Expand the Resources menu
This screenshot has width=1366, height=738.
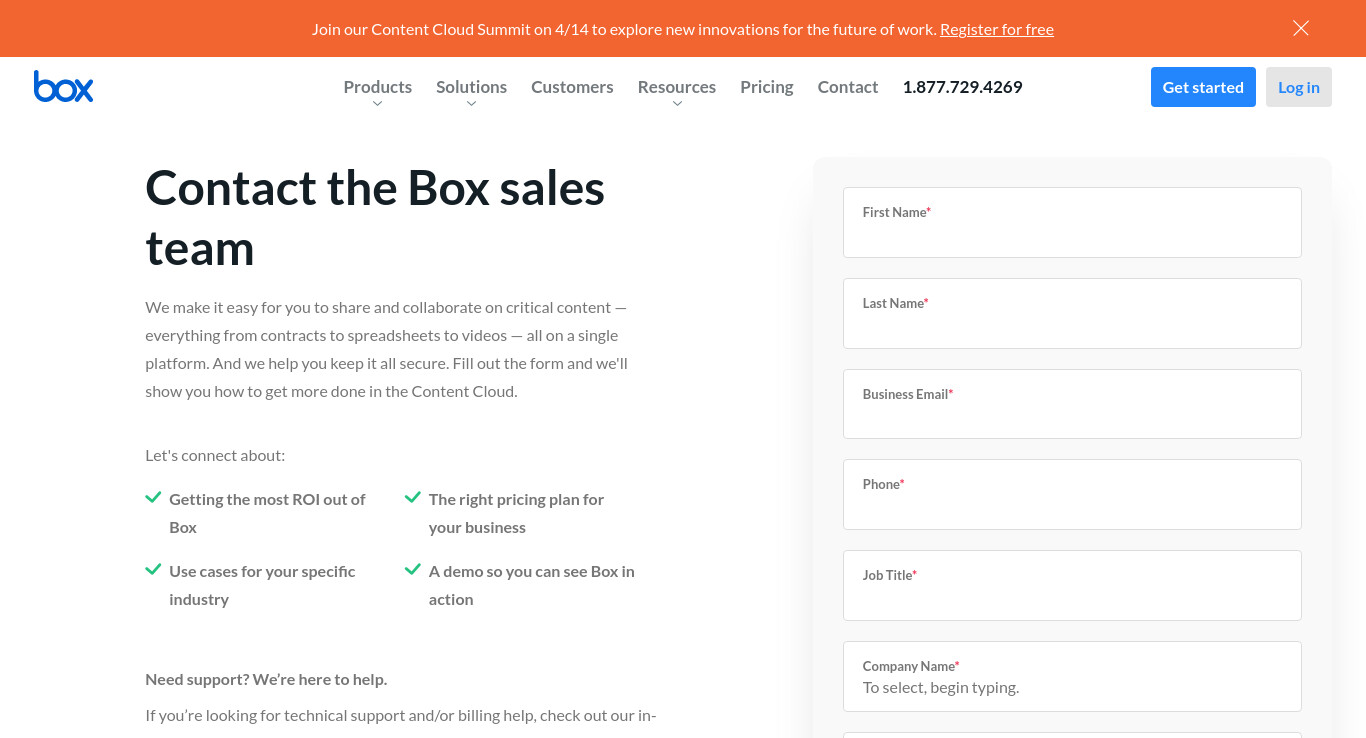[677, 87]
